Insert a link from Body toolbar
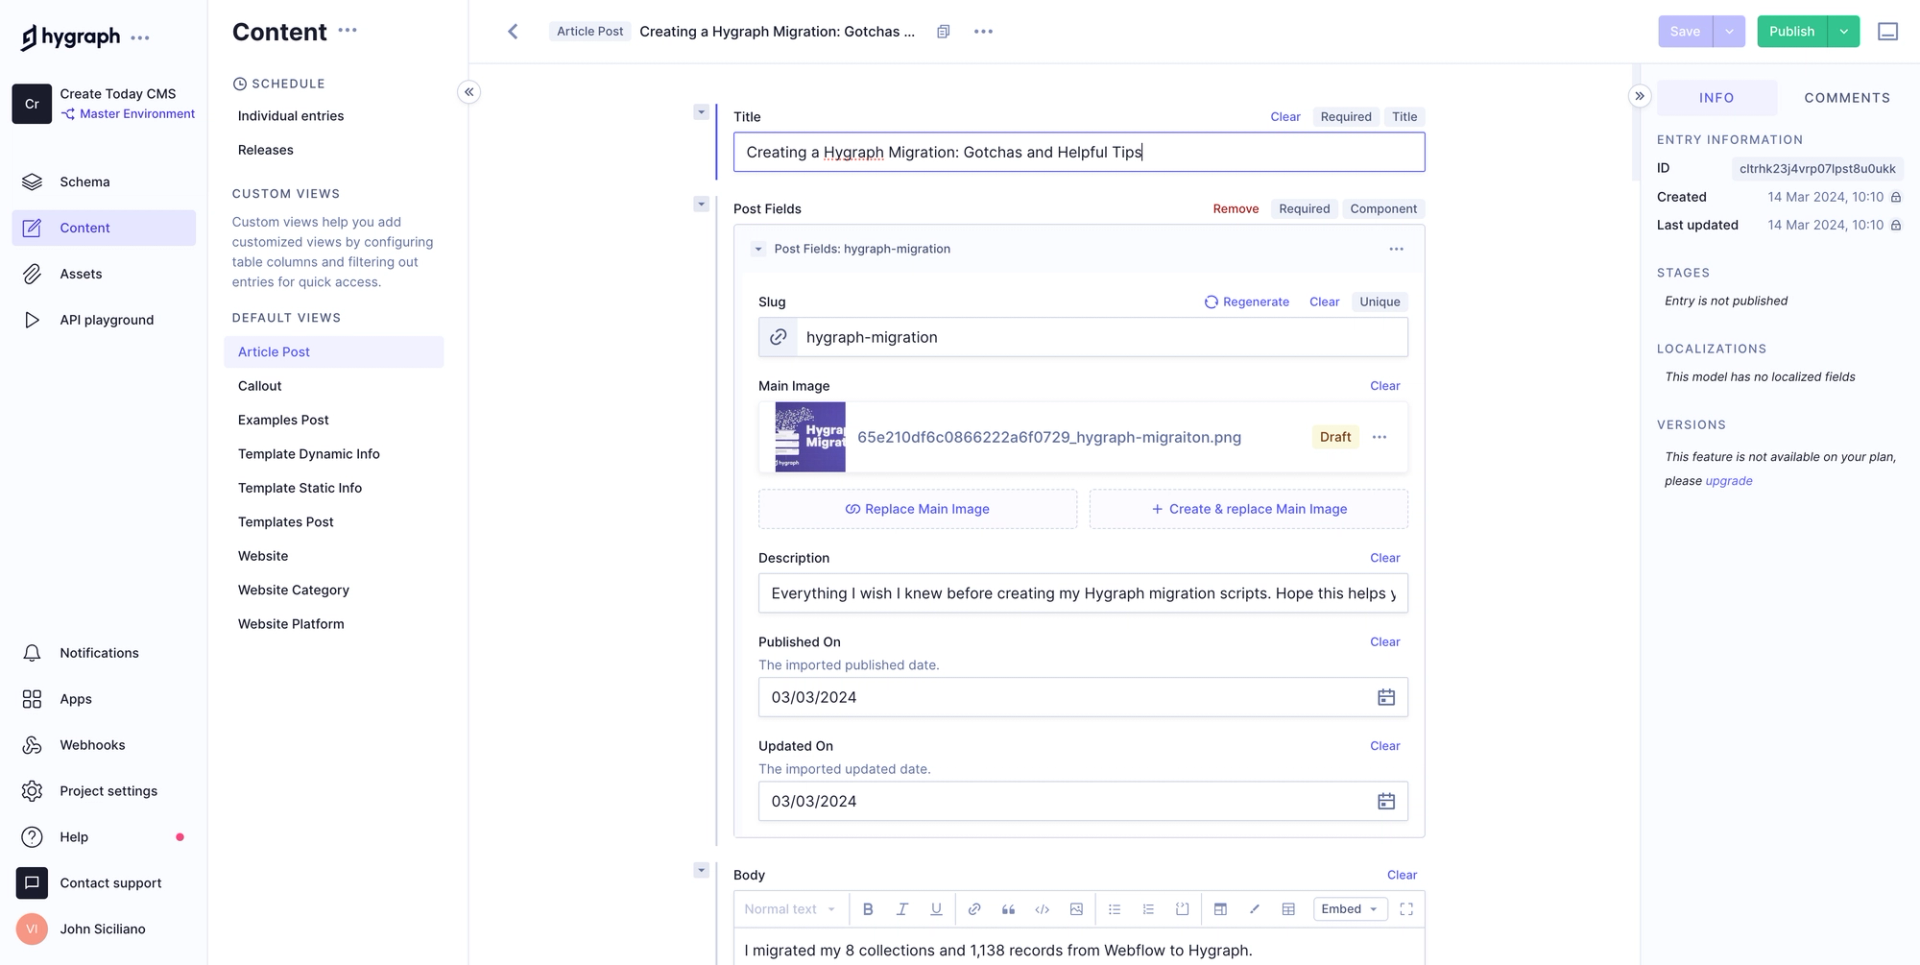1920x965 pixels. point(974,909)
